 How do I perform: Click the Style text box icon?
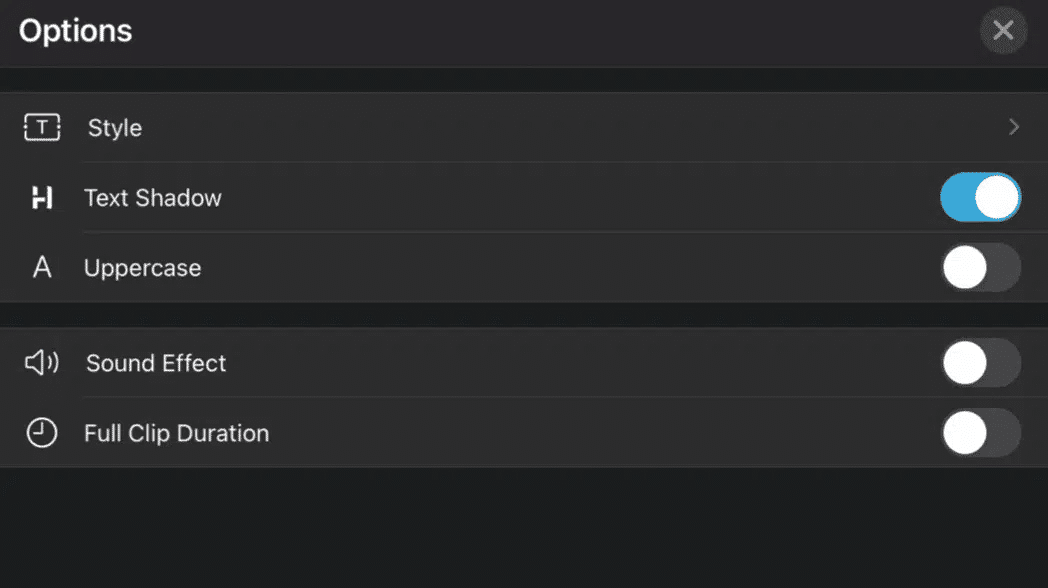tap(42, 127)
